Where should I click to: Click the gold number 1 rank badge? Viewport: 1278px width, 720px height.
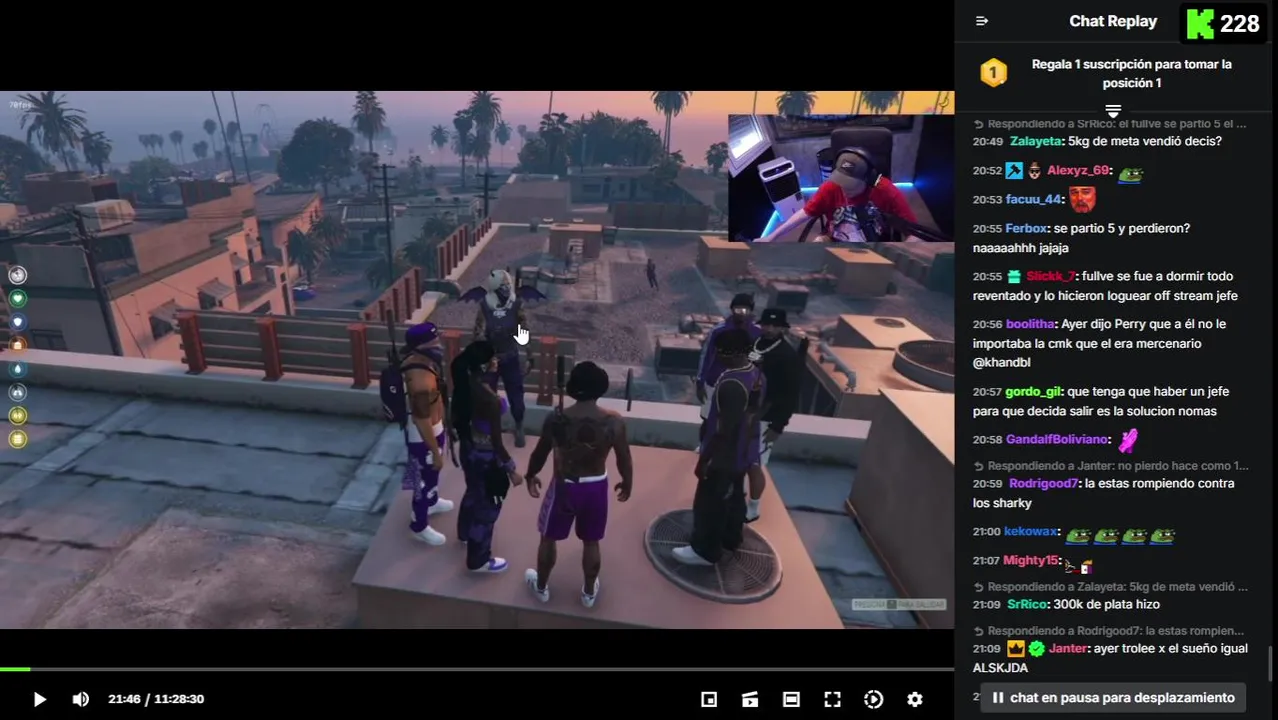point(993,73)
